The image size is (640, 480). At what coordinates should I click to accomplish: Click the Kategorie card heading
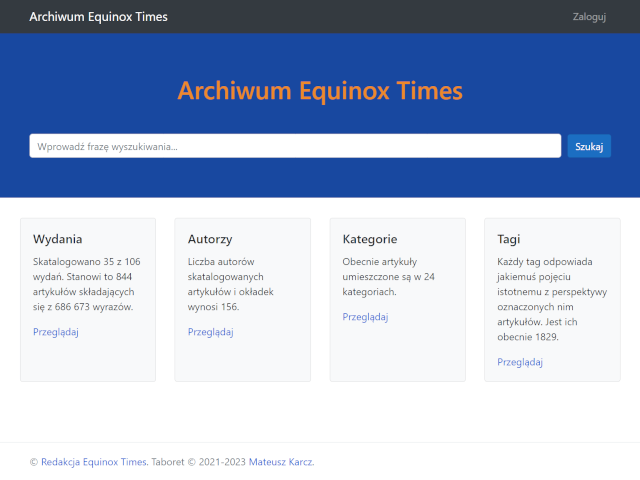[370, 239]
